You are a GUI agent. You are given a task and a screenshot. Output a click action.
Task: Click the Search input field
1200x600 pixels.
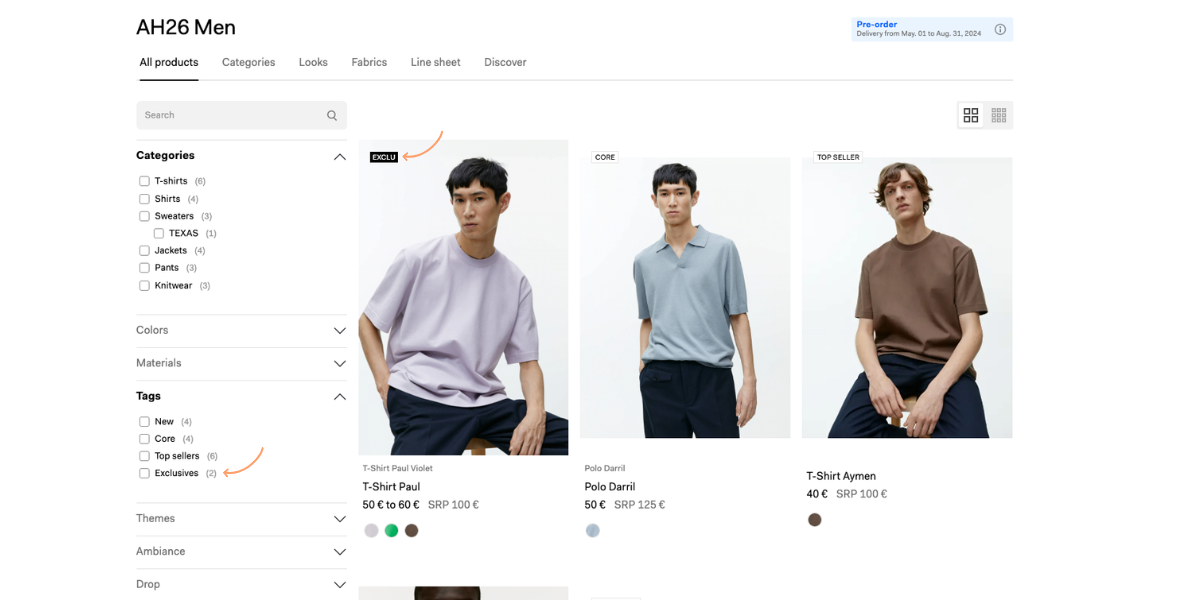(x=241, y=115)
